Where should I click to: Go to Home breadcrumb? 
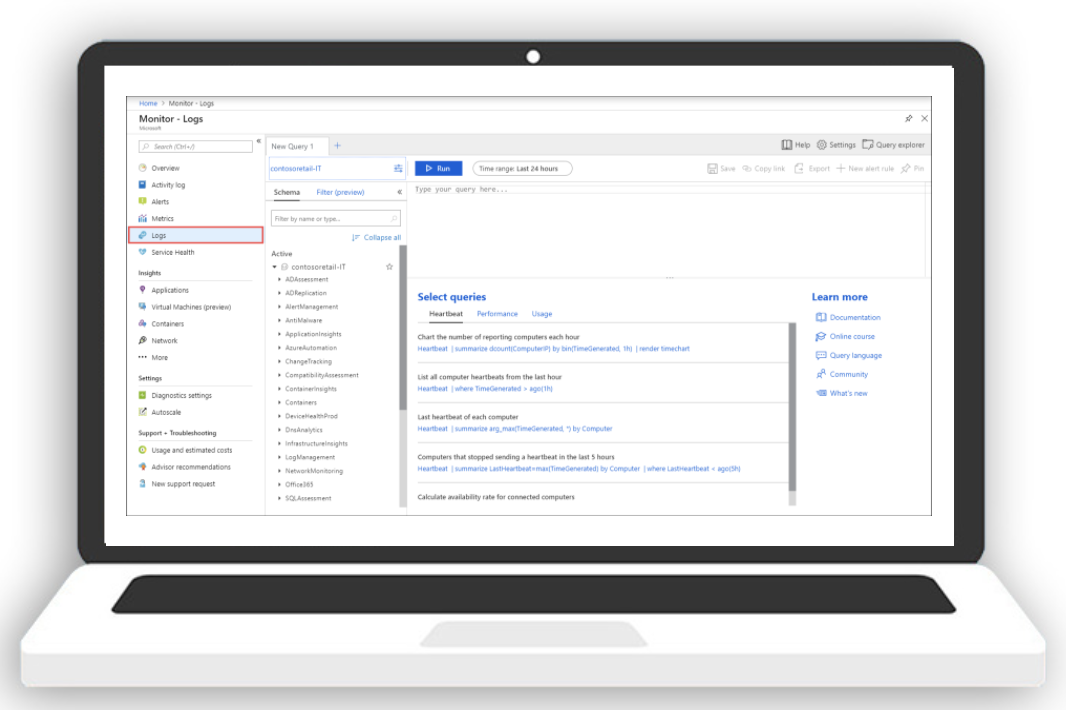click(148, 103)
